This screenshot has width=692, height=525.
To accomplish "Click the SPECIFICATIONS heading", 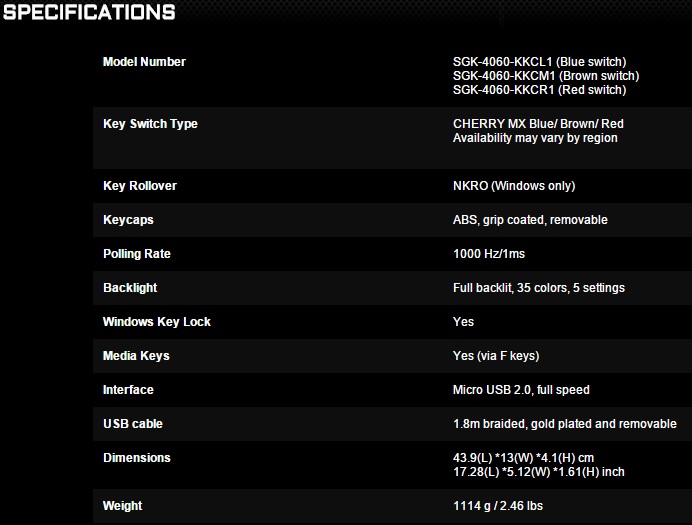I will click(x=89, y=13).
